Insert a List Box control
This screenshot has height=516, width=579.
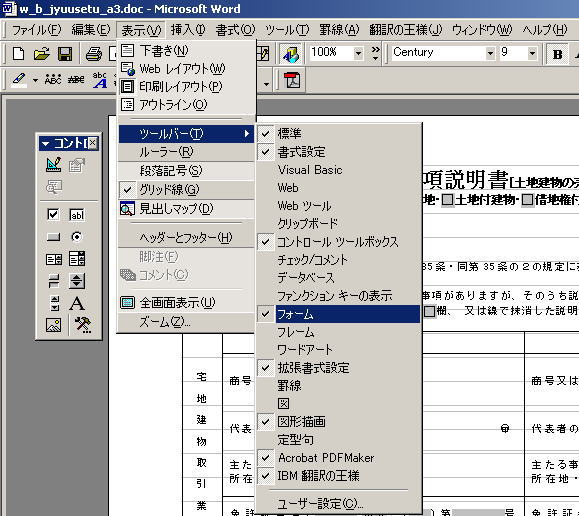54,259
